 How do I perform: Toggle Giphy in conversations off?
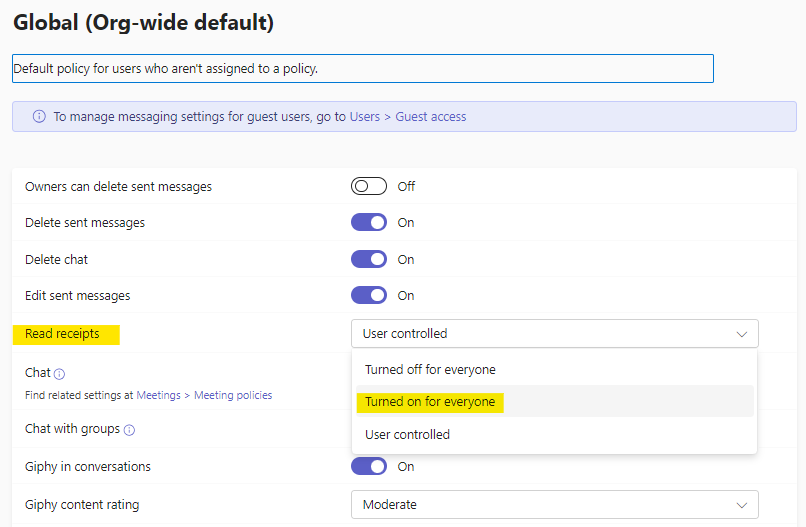pos(368,466)
